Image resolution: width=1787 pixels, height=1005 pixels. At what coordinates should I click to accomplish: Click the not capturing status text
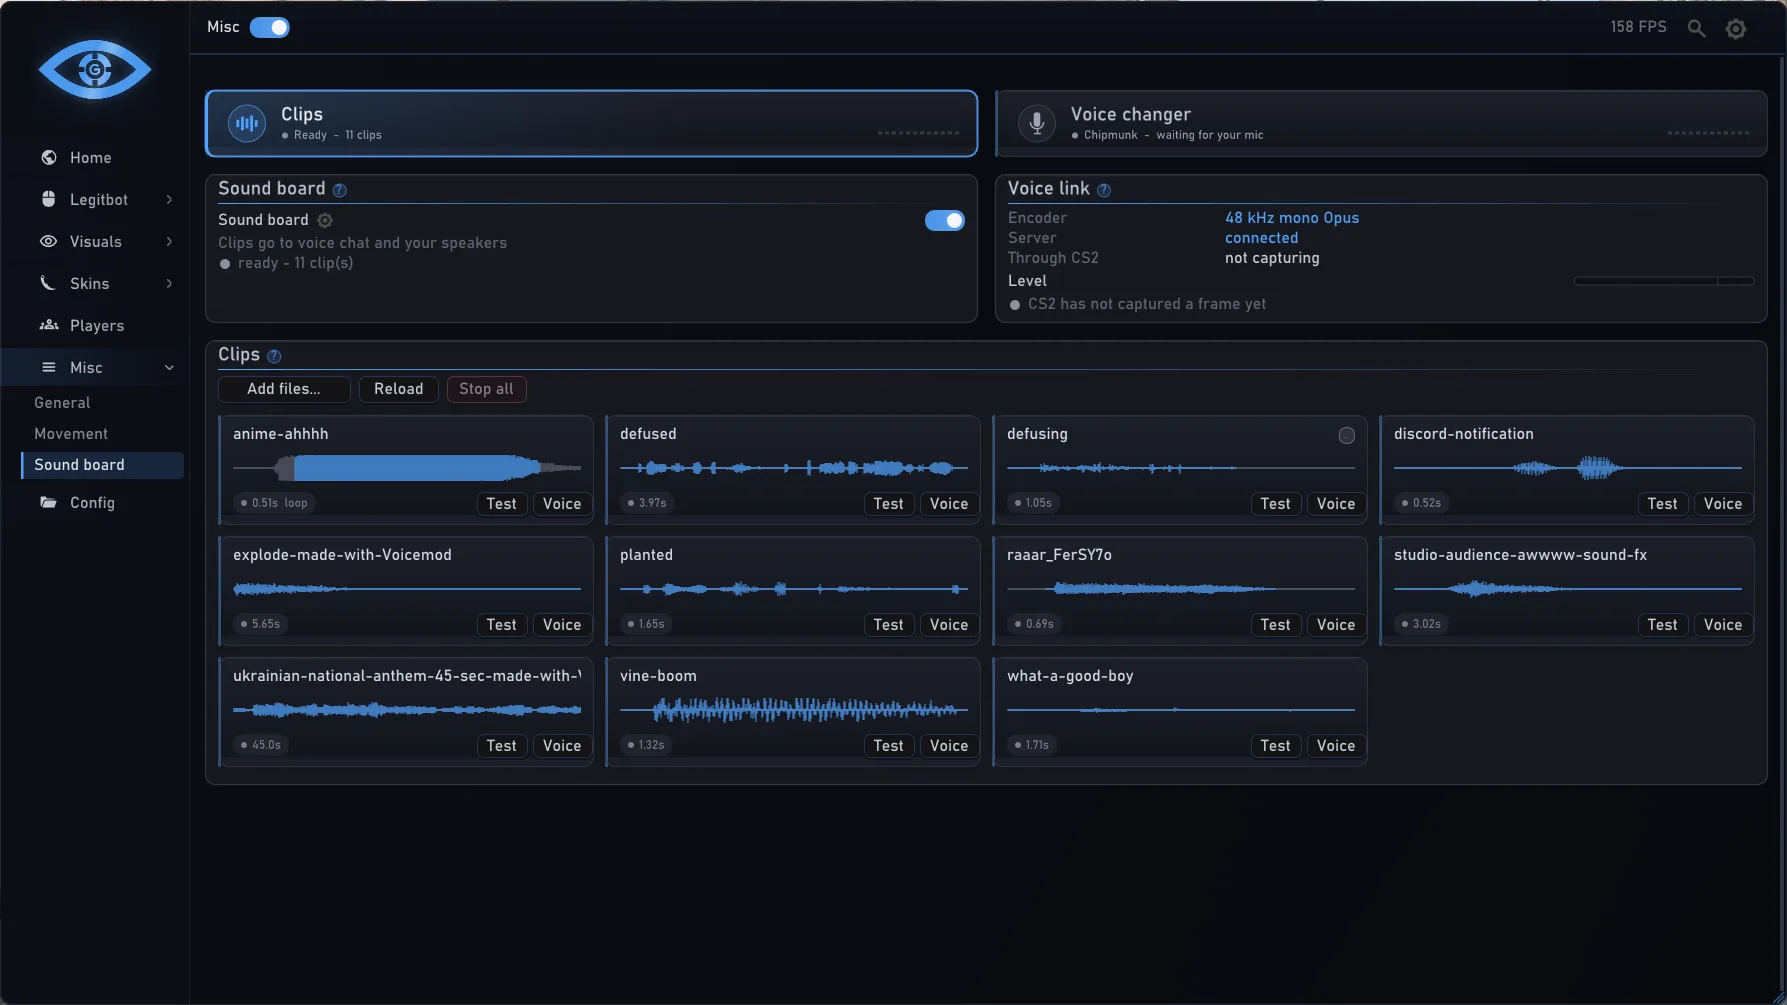point(1272,258)
